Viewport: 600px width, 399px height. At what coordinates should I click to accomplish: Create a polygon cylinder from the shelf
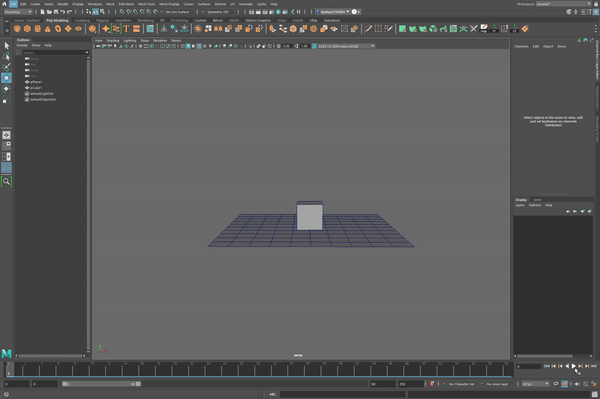38,29
